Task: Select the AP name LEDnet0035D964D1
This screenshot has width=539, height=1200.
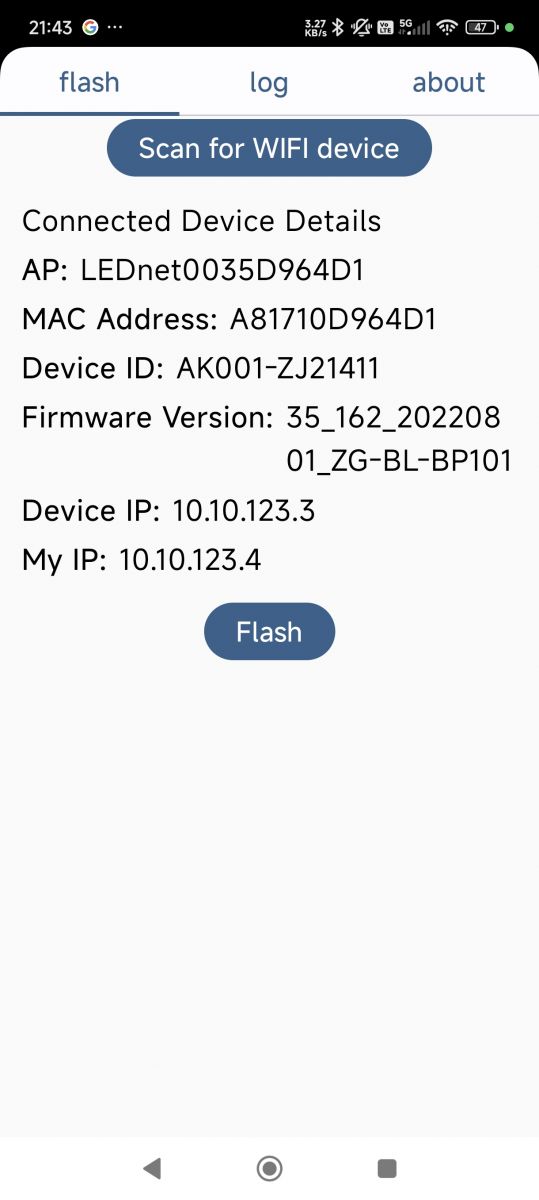Action: click(x=222, y=270)
